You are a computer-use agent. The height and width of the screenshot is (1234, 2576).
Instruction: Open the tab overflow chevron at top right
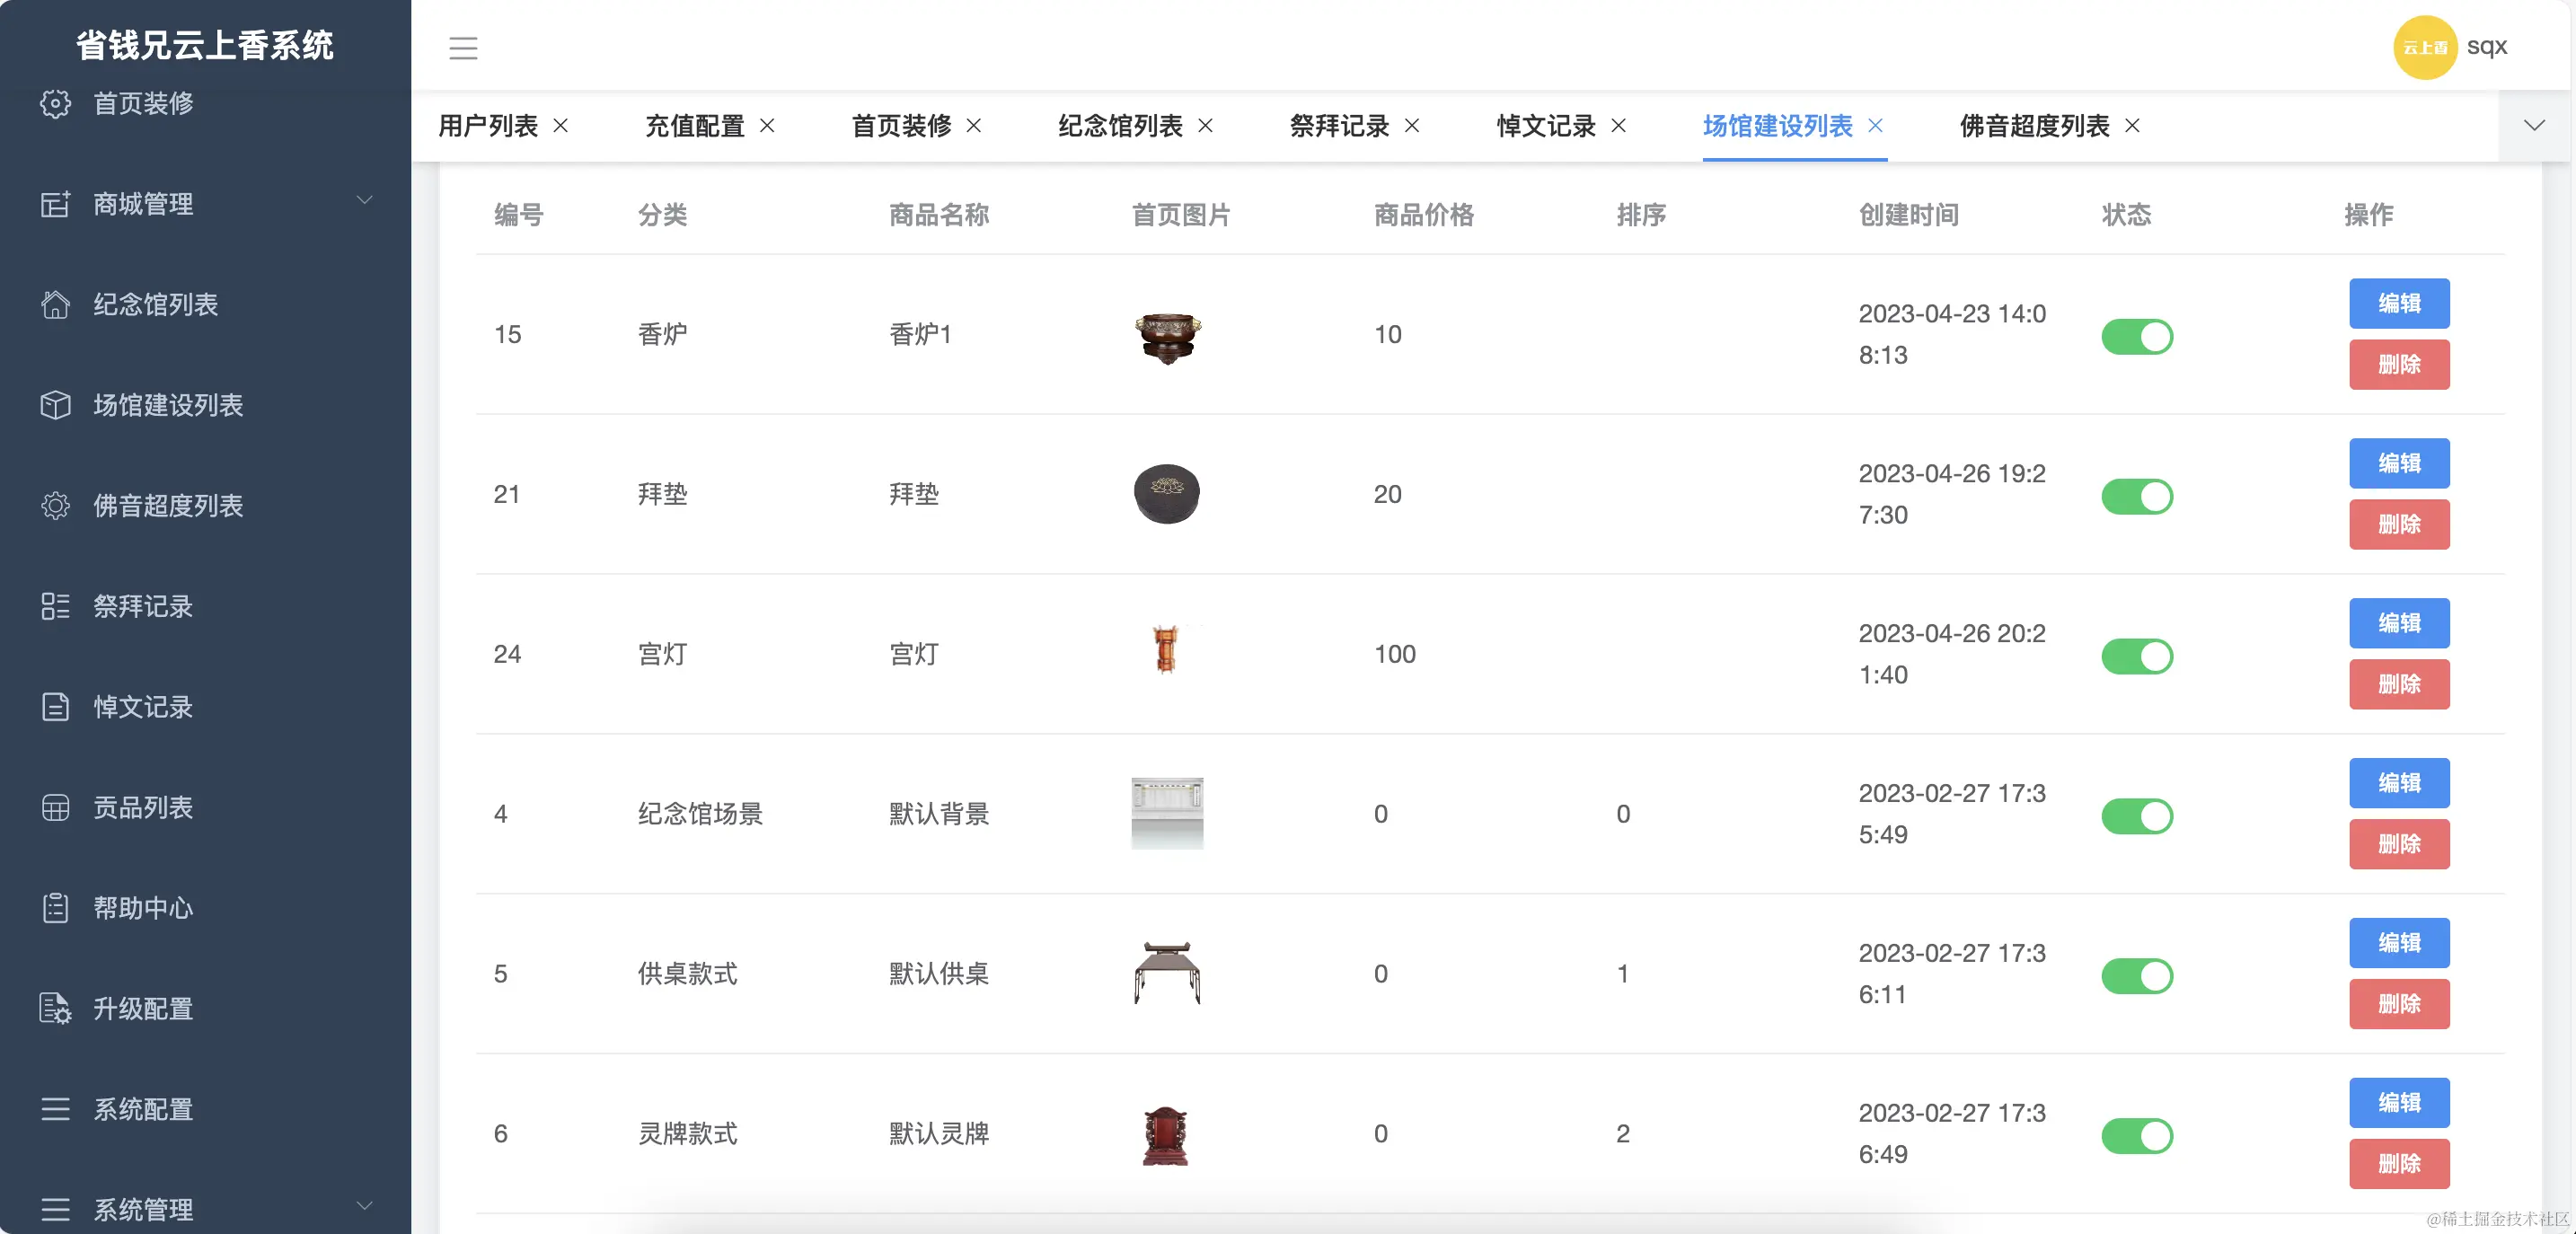click(2534, 126)
